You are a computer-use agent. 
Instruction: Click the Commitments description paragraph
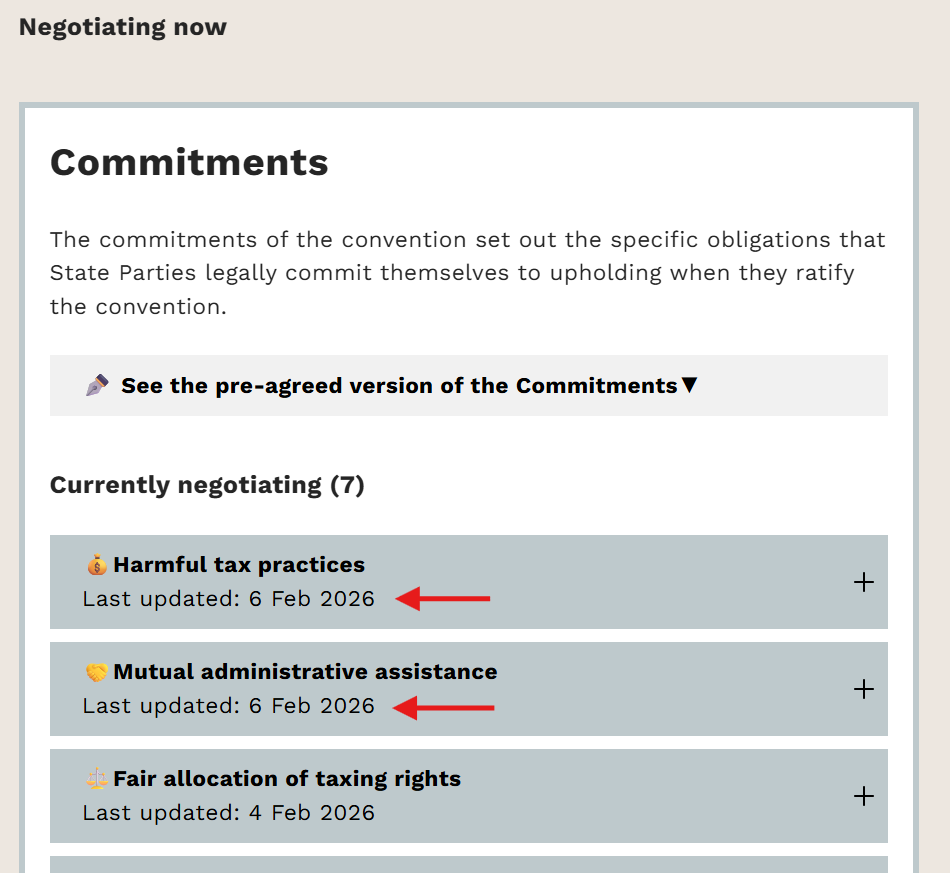click(468, 273)
